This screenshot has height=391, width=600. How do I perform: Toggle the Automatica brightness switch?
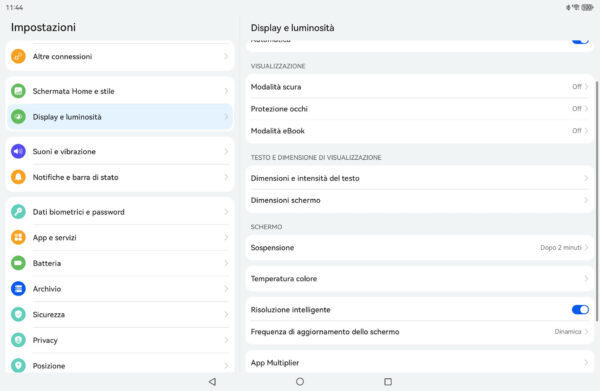[x=580, y=41]
